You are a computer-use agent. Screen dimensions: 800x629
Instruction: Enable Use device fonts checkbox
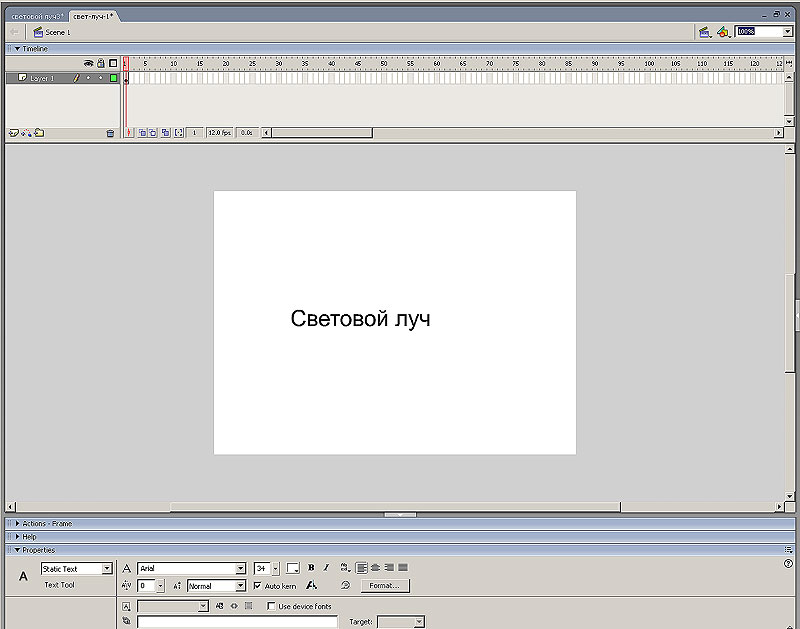pyautogui.click(x=271, y=606)
